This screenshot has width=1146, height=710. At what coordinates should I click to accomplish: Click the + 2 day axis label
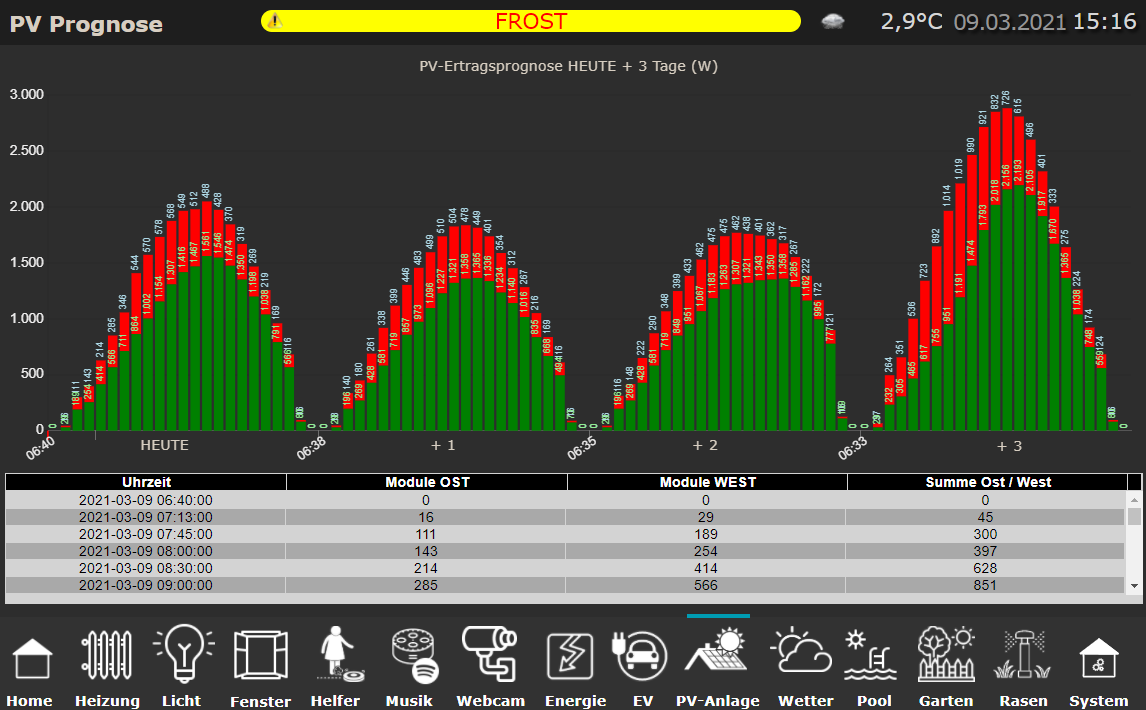tap(705, 445)
